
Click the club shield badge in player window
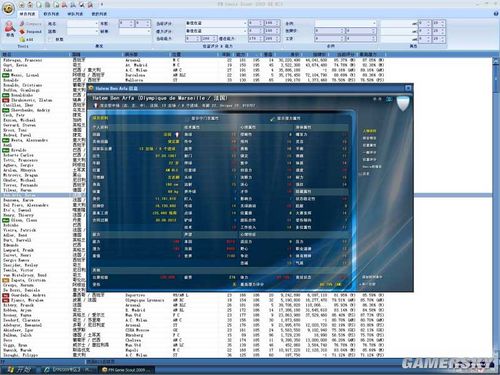(x=403, y=104)
